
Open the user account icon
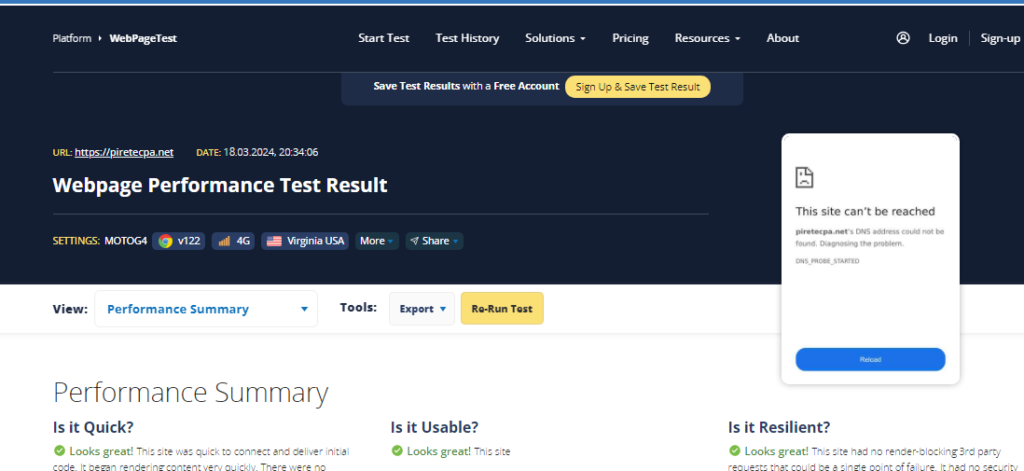click(x=903, y=38)
